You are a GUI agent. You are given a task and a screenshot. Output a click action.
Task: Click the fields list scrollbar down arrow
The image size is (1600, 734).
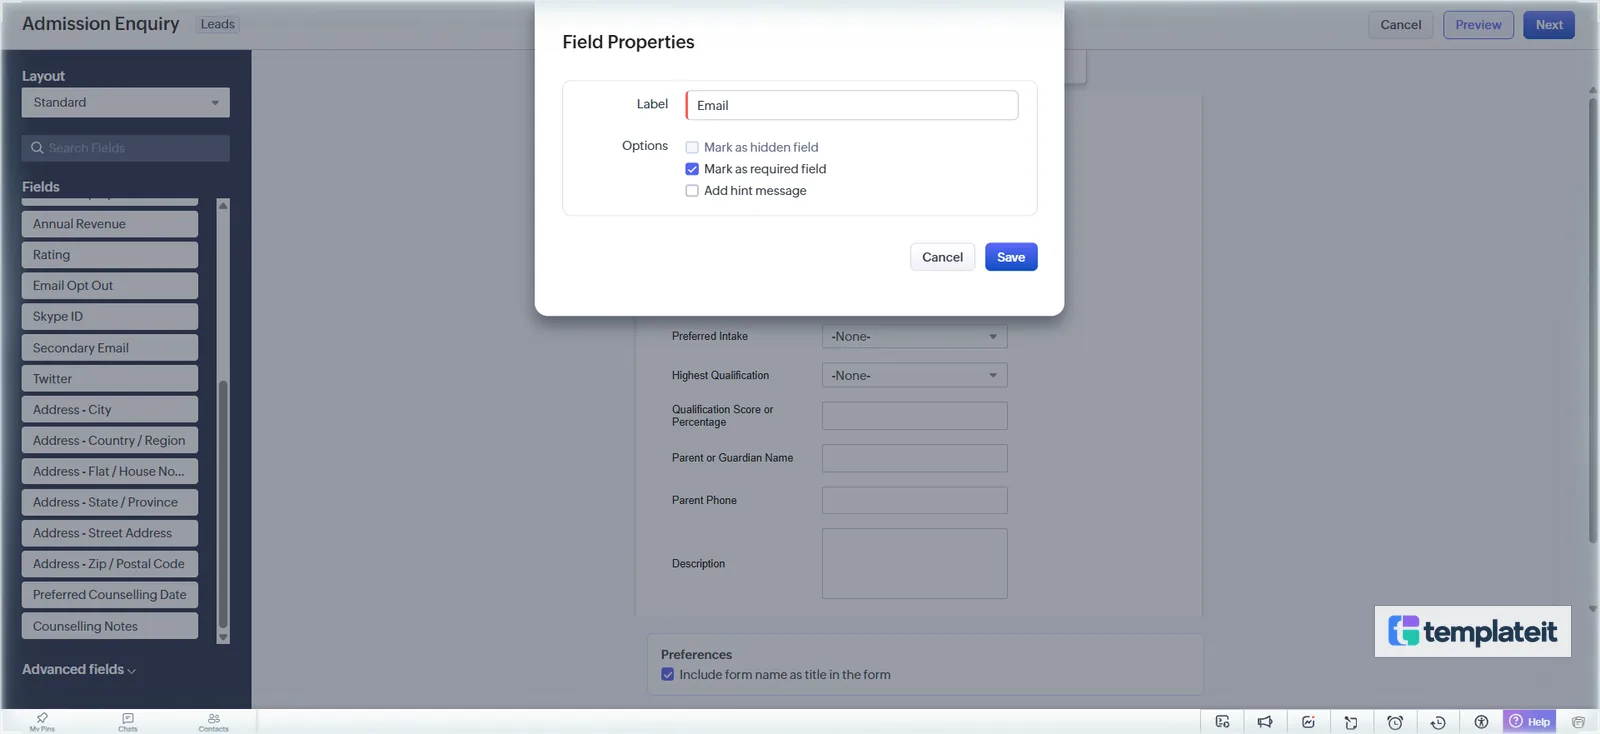223,637
